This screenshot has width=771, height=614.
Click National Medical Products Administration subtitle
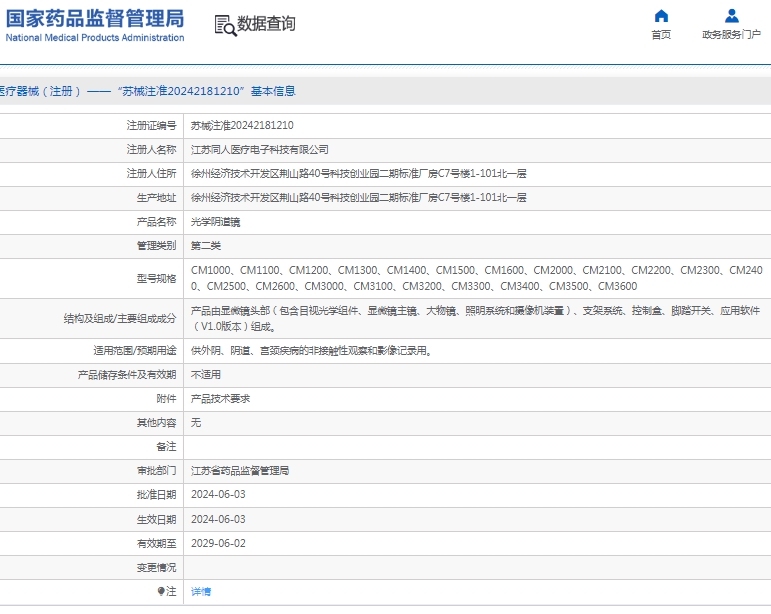pos(95,38)
